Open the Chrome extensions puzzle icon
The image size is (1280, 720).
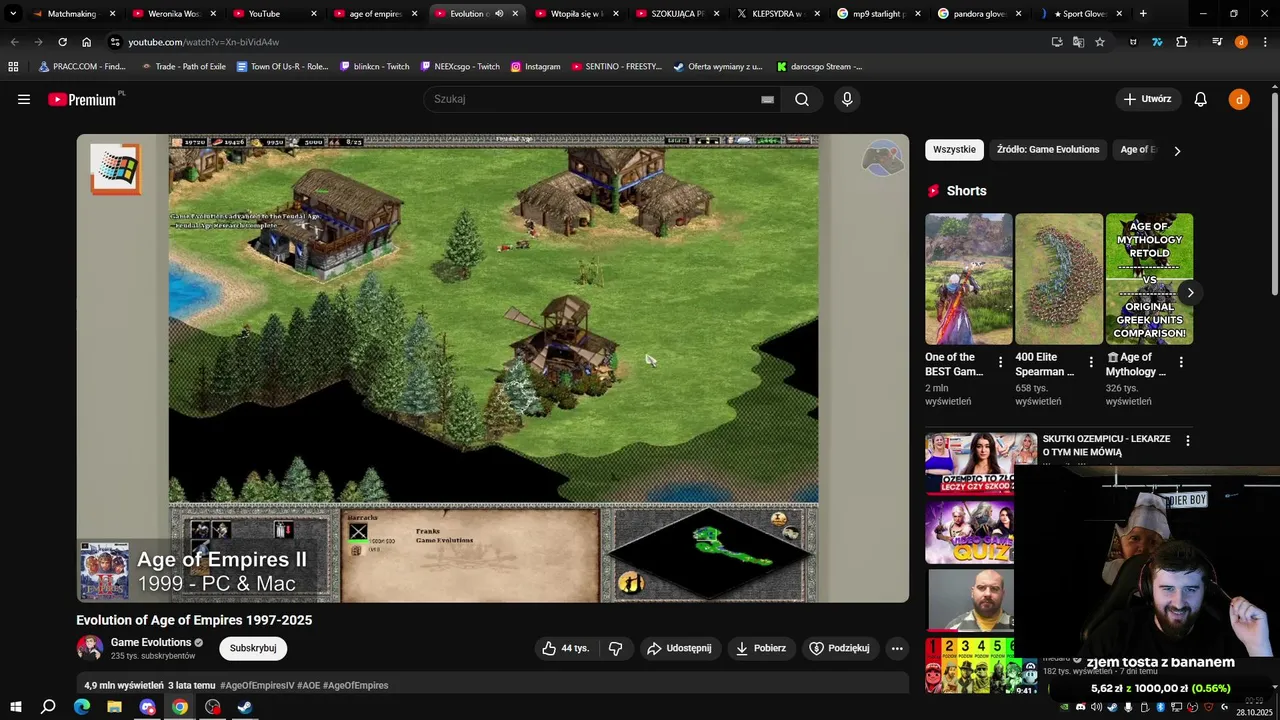click(1181, 42)
